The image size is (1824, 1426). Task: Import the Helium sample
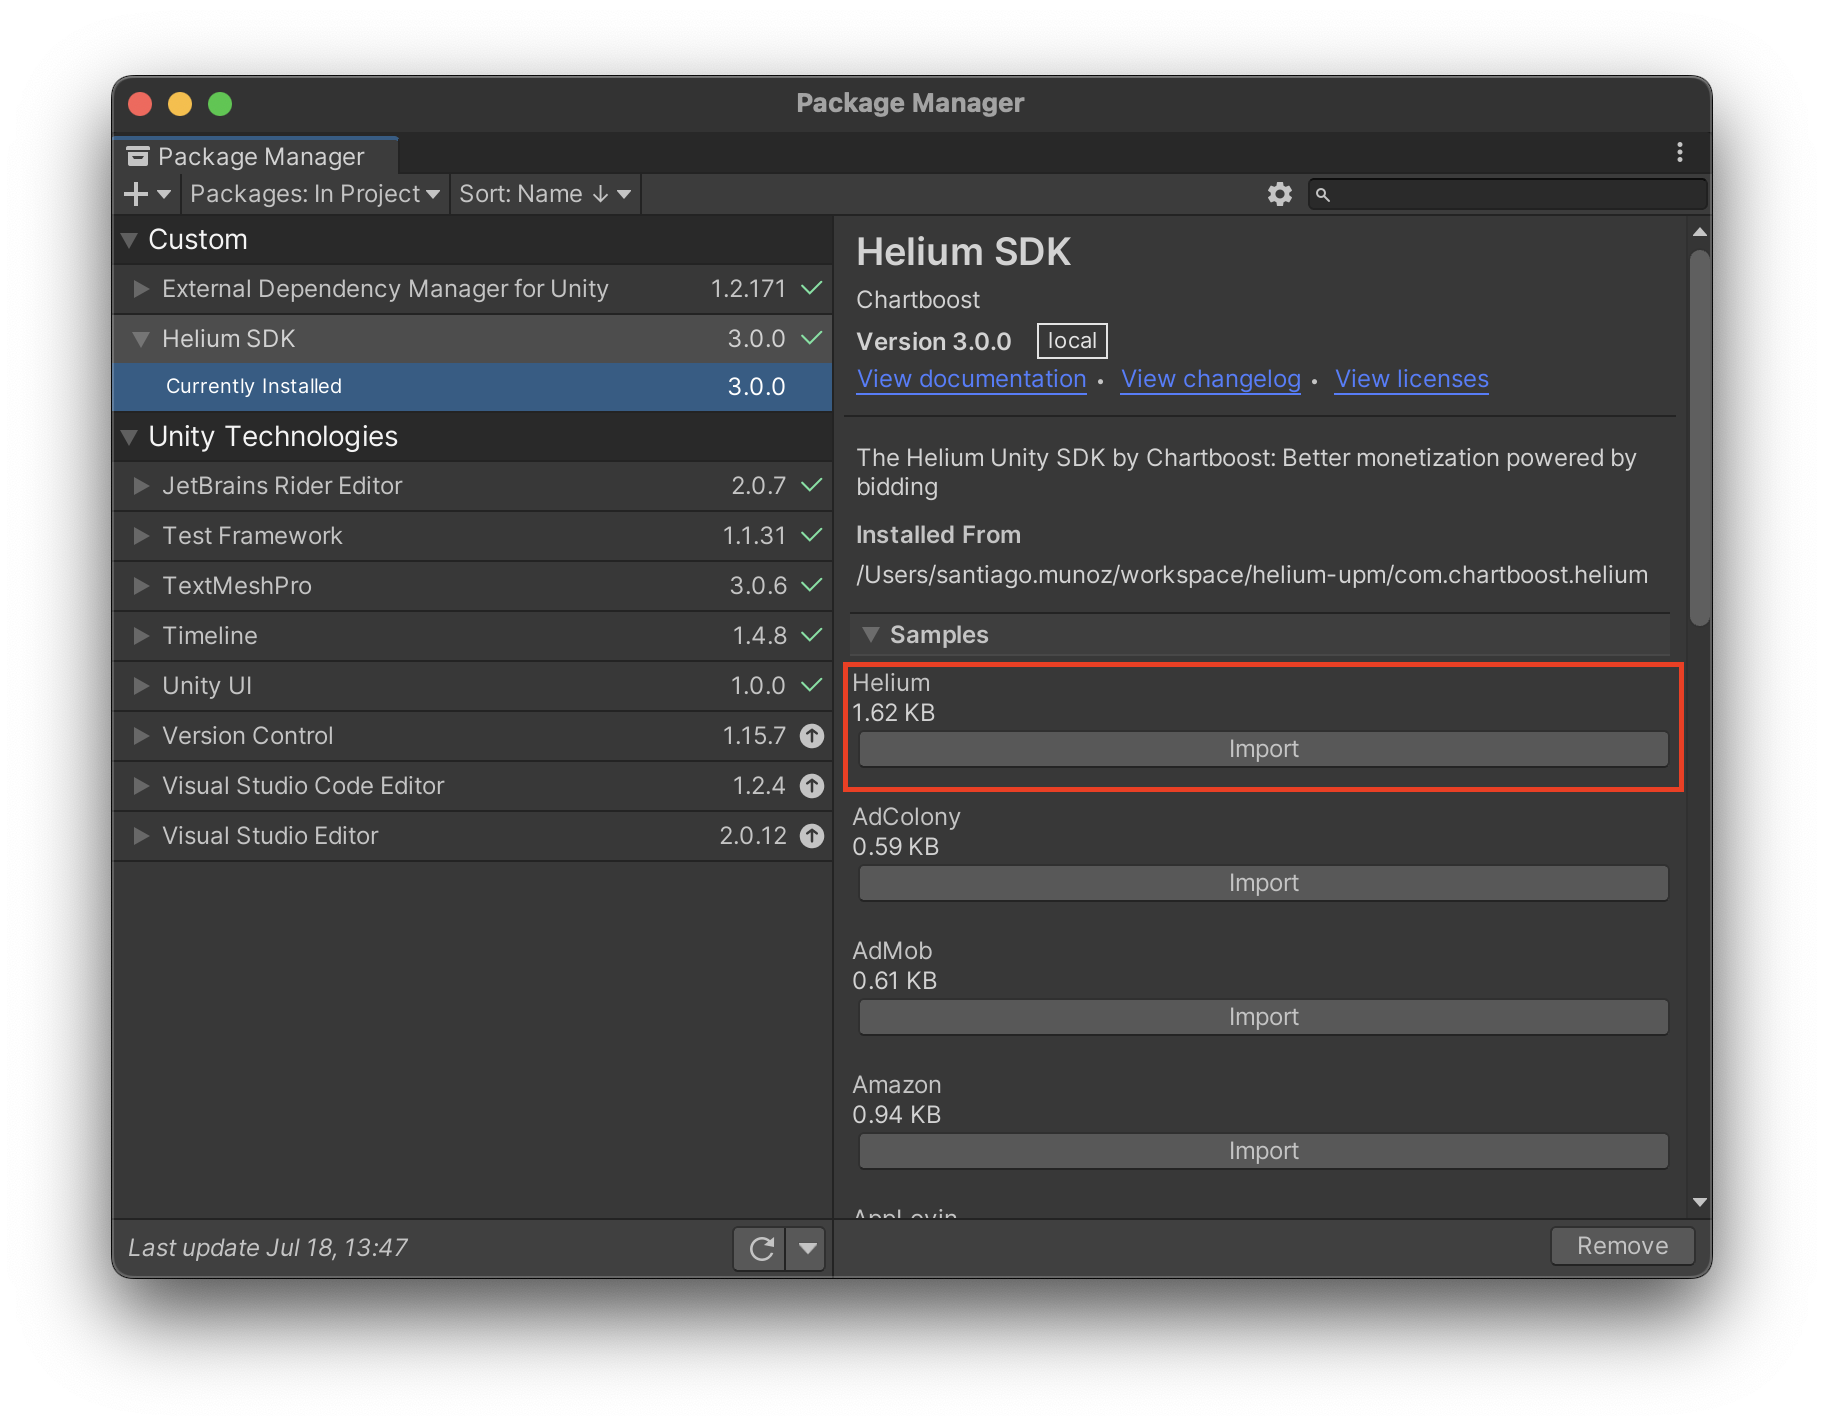1263,749
